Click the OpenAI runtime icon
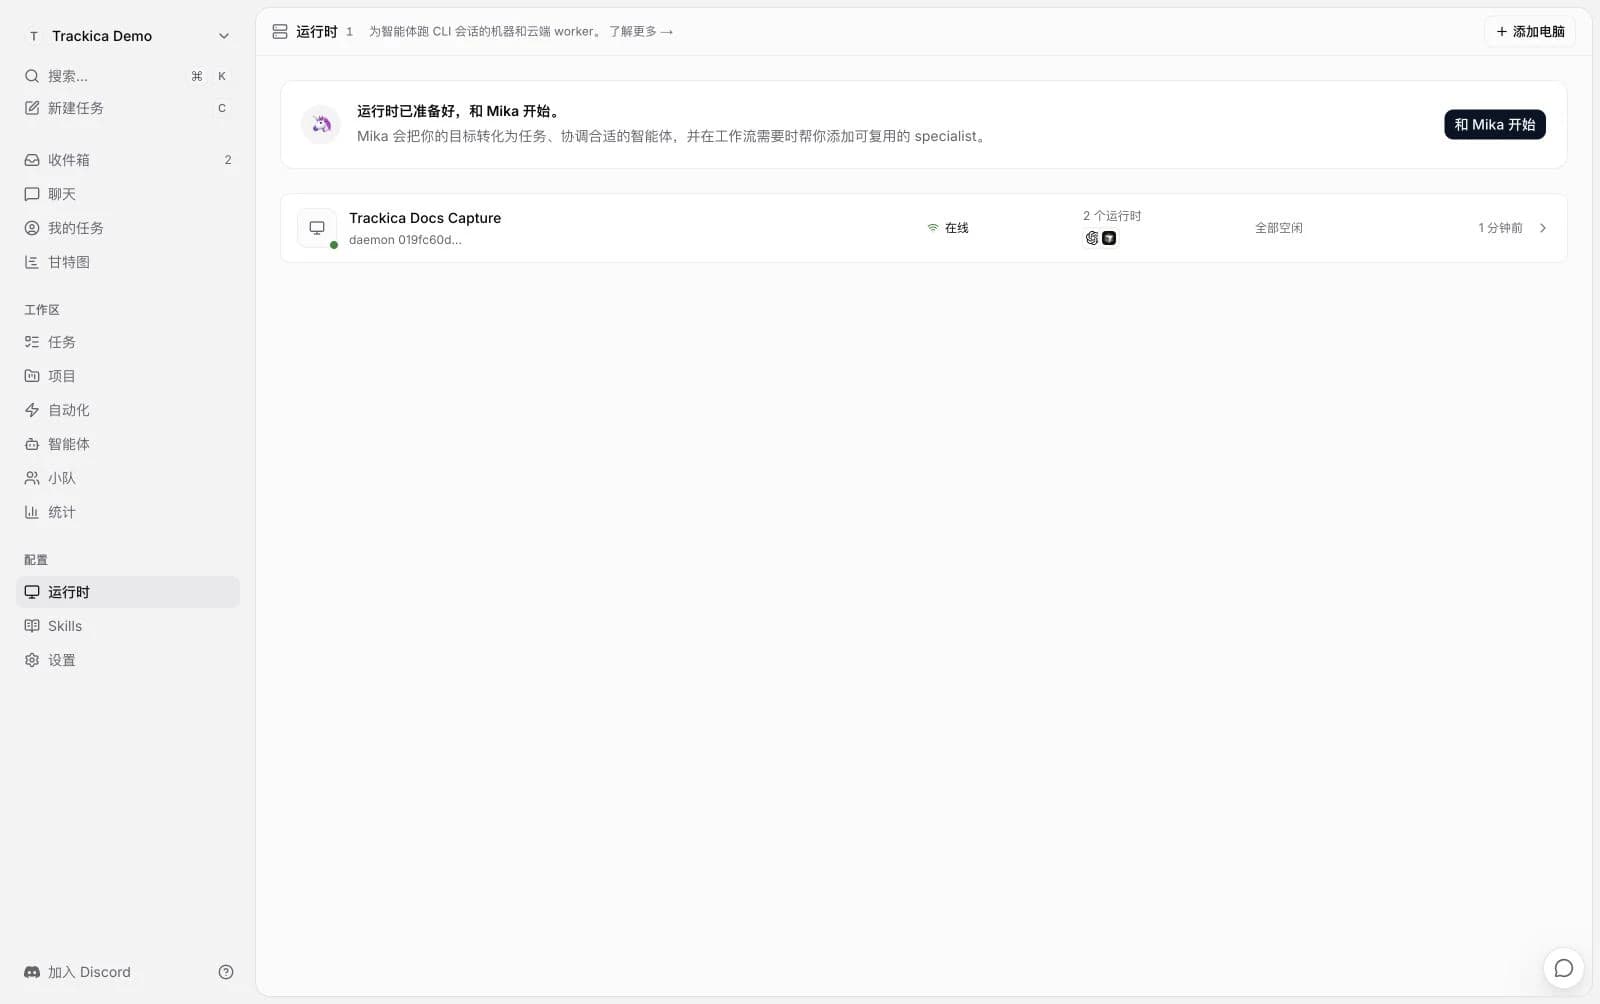Screen dimensions: 1600x1004 (x=1092, y=238)
